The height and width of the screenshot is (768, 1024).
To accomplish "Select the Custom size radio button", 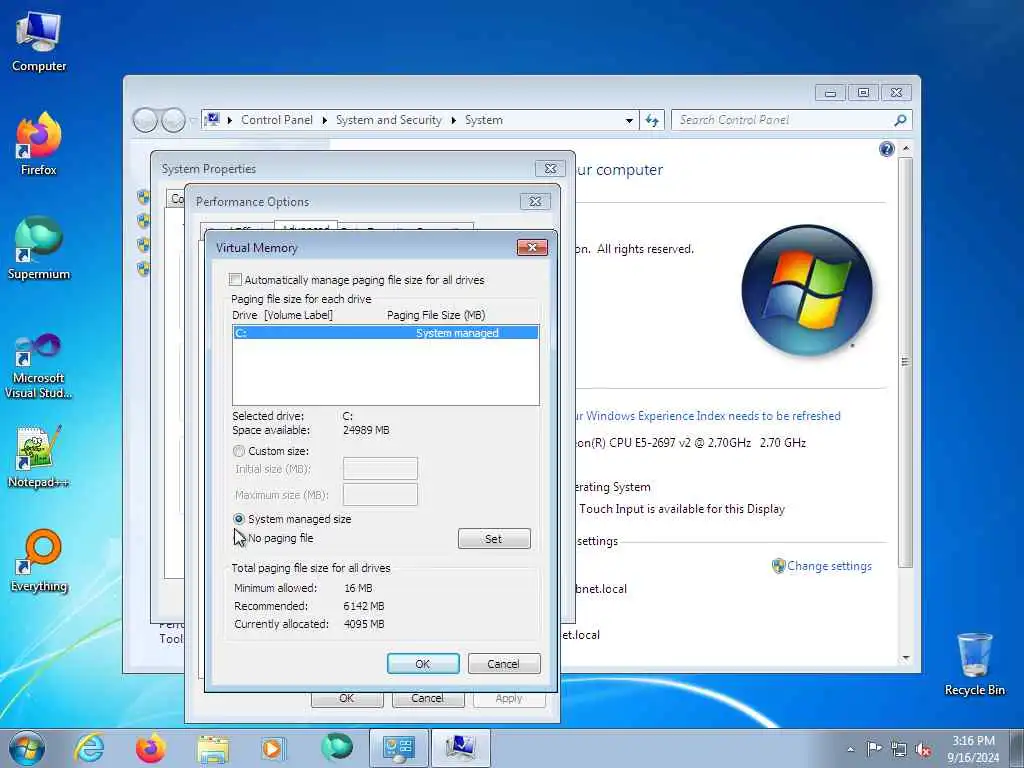I will point(239,451).
